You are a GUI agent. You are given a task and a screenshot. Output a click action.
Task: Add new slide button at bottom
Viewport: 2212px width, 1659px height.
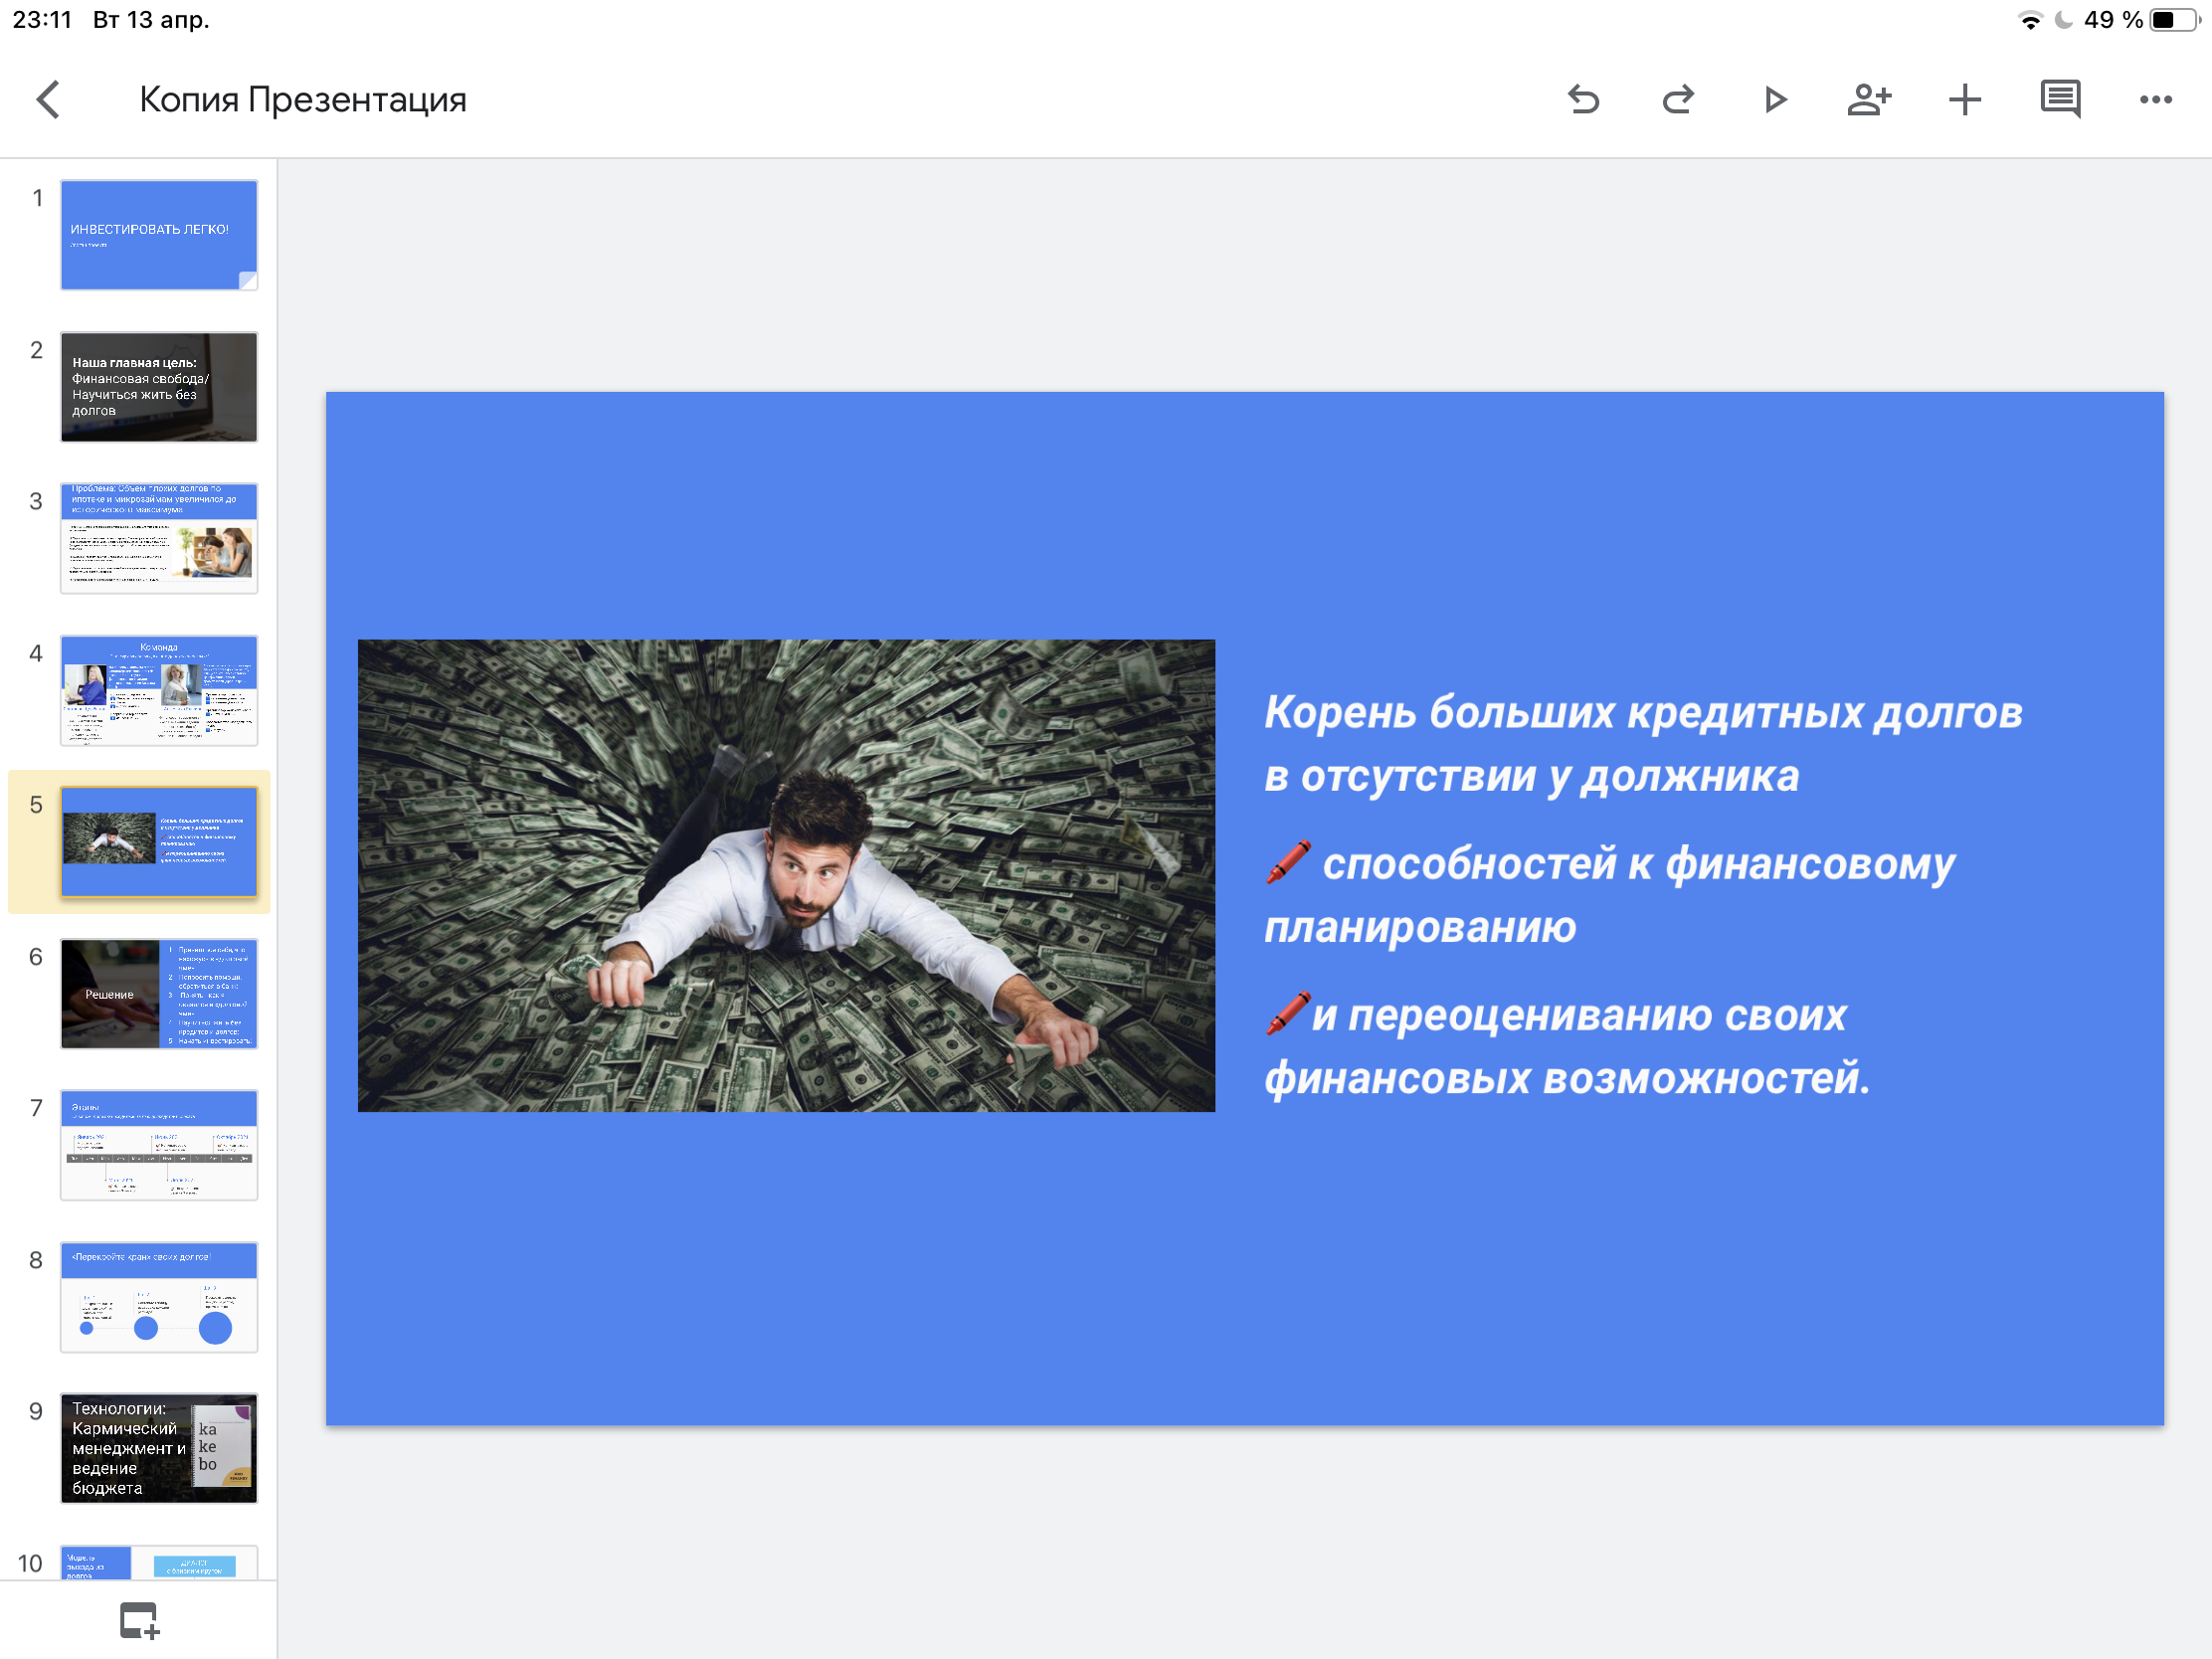coord(140,1620)
